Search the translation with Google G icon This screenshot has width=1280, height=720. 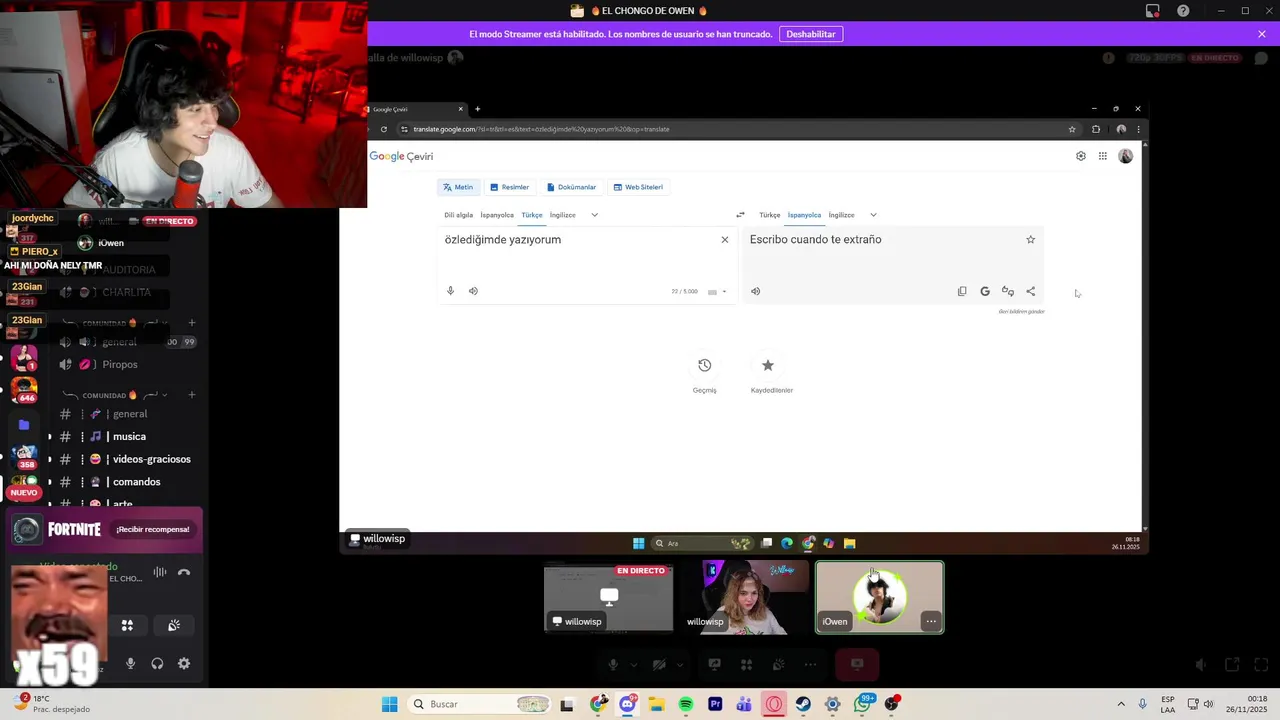pos(985,291)
